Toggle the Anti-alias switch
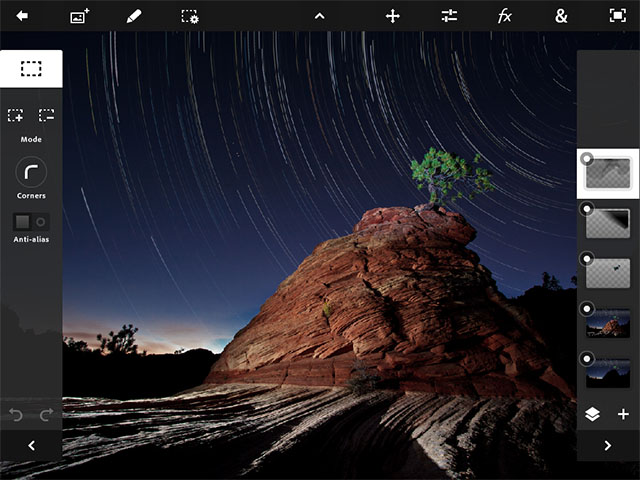Image resolution: width=640 pixels, height=480 pixels. 31,221
